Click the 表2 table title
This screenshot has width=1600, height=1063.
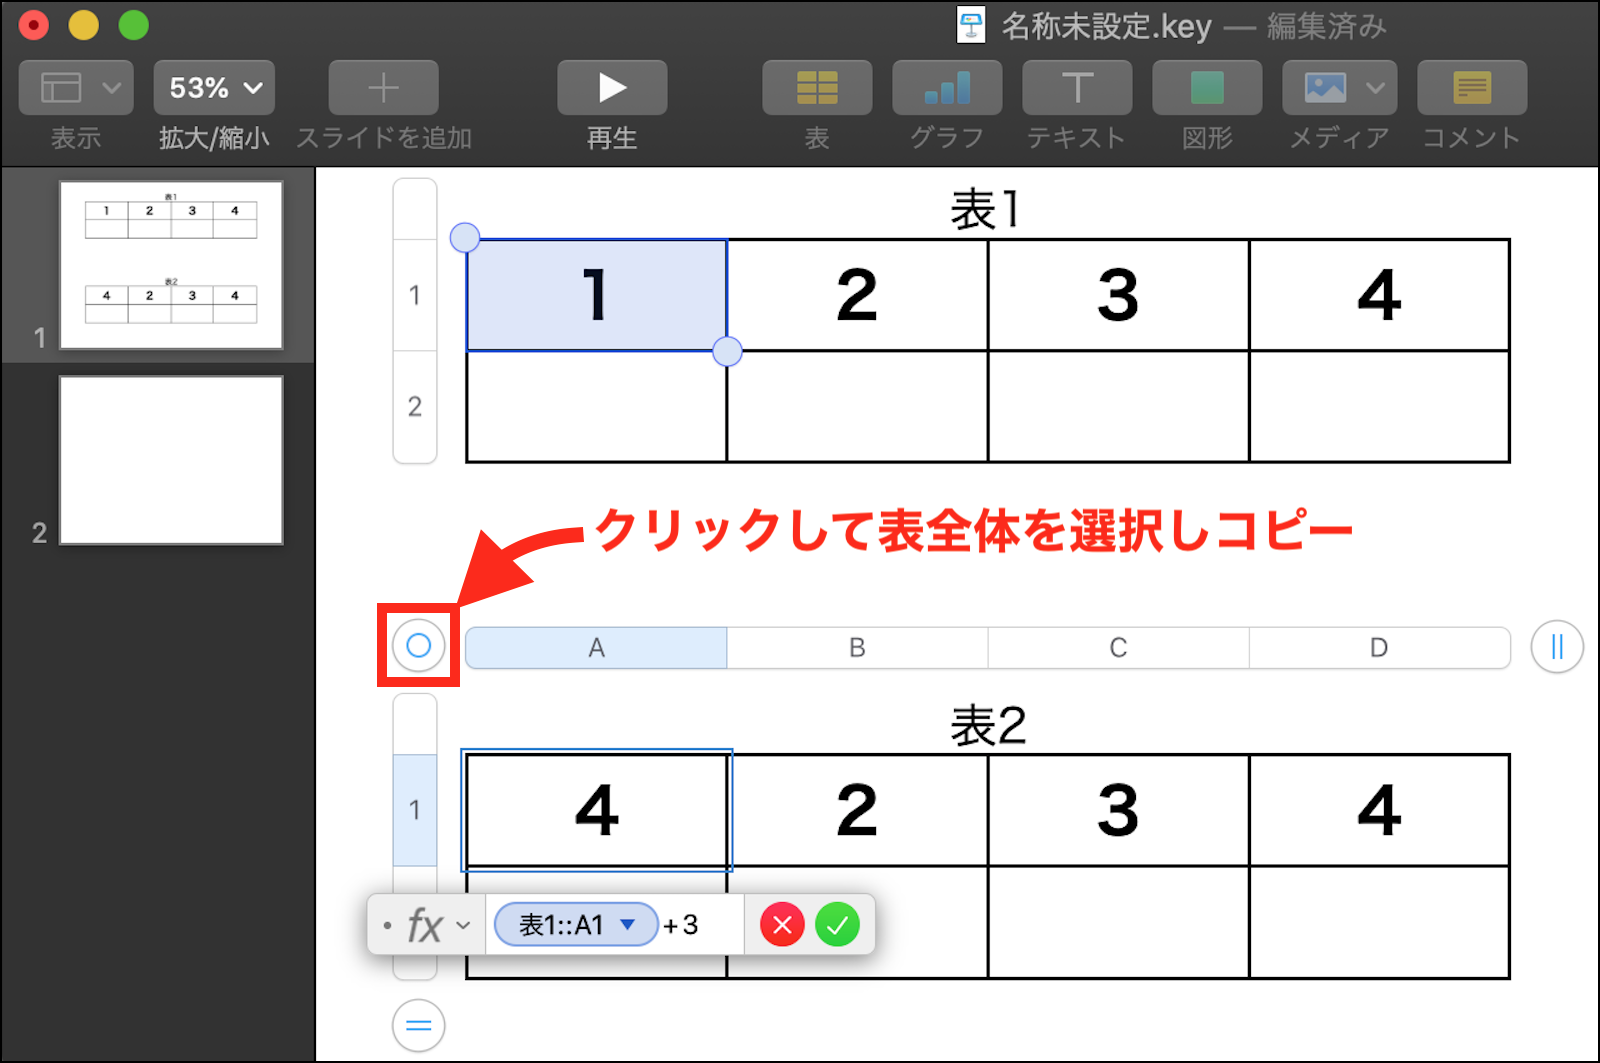pyautogui.click(x=988, y=726)
